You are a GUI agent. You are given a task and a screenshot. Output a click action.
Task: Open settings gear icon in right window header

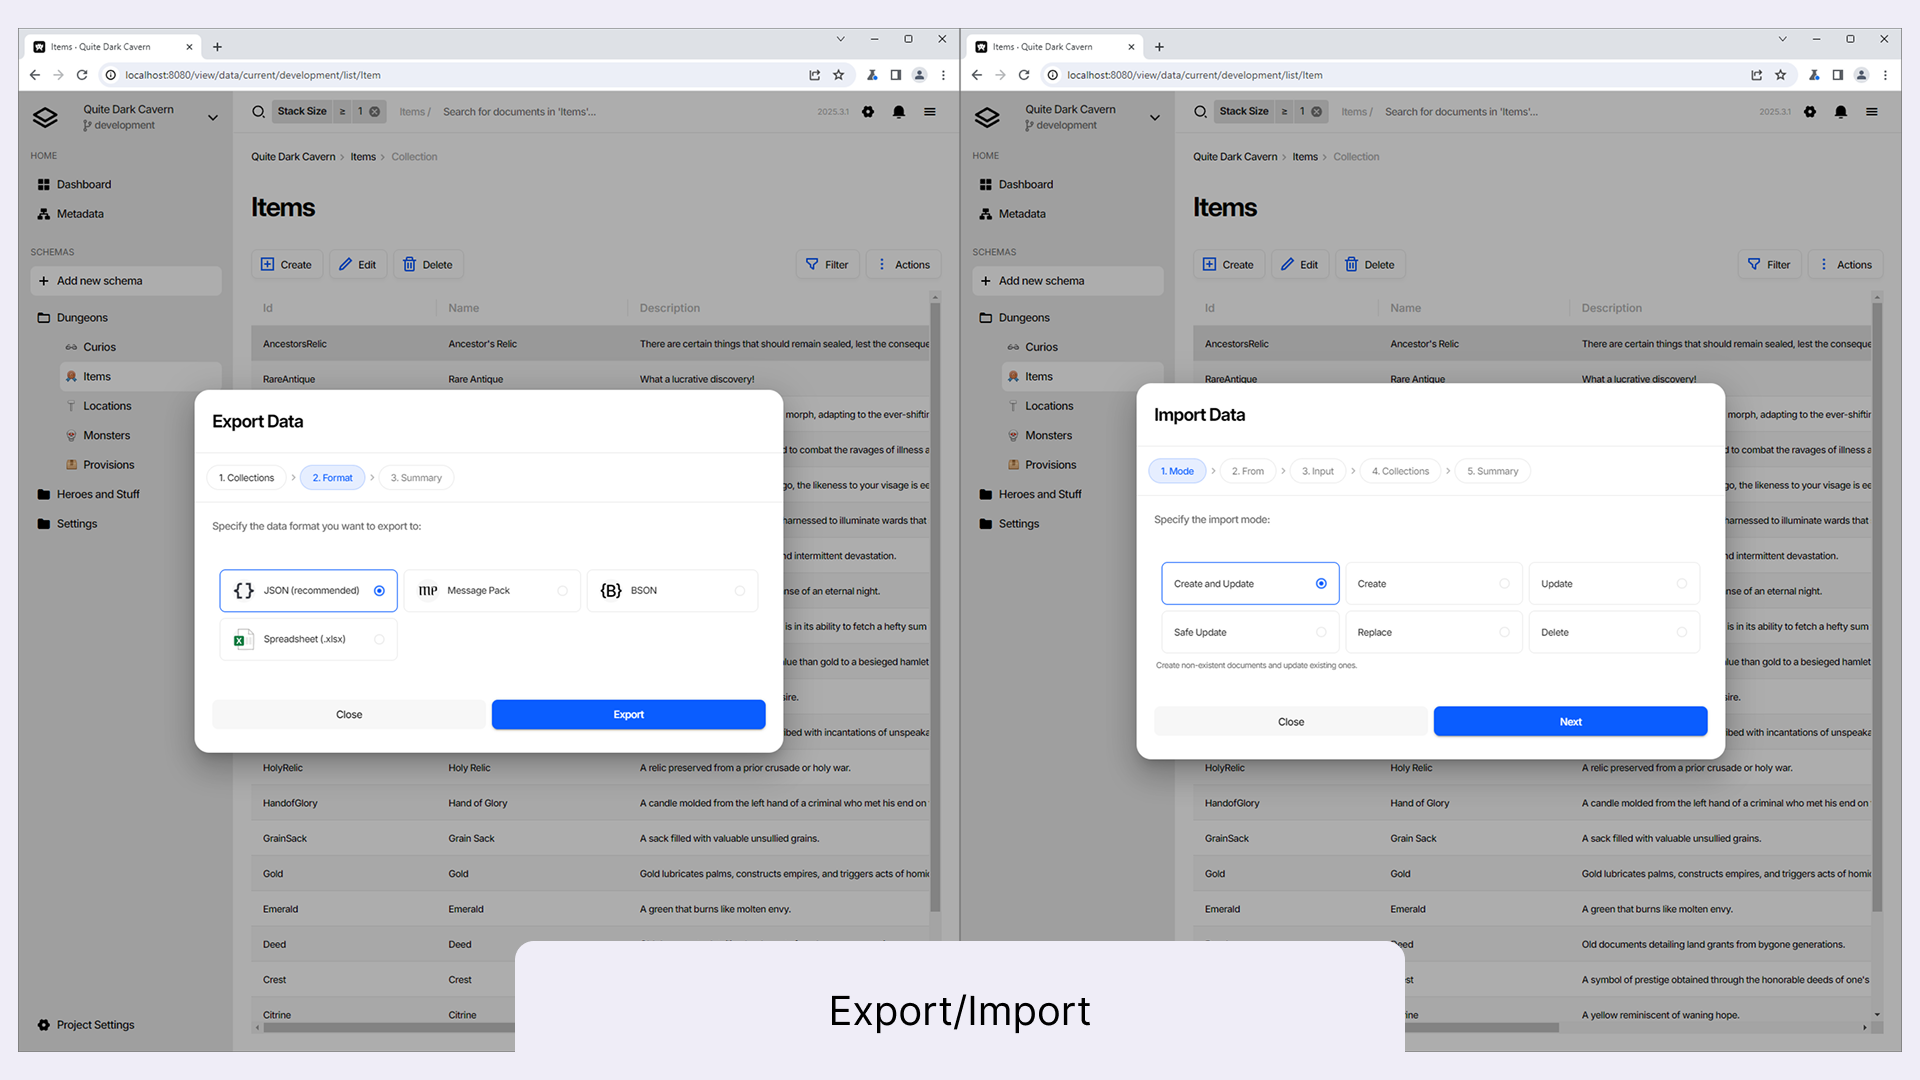pyautogui.click(x=1810, y=112)
